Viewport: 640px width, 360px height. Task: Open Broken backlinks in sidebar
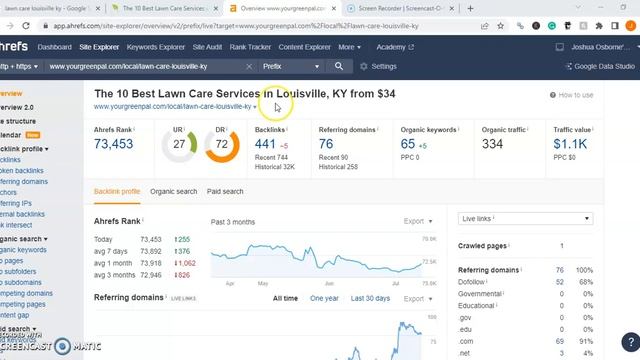[22, 171]
